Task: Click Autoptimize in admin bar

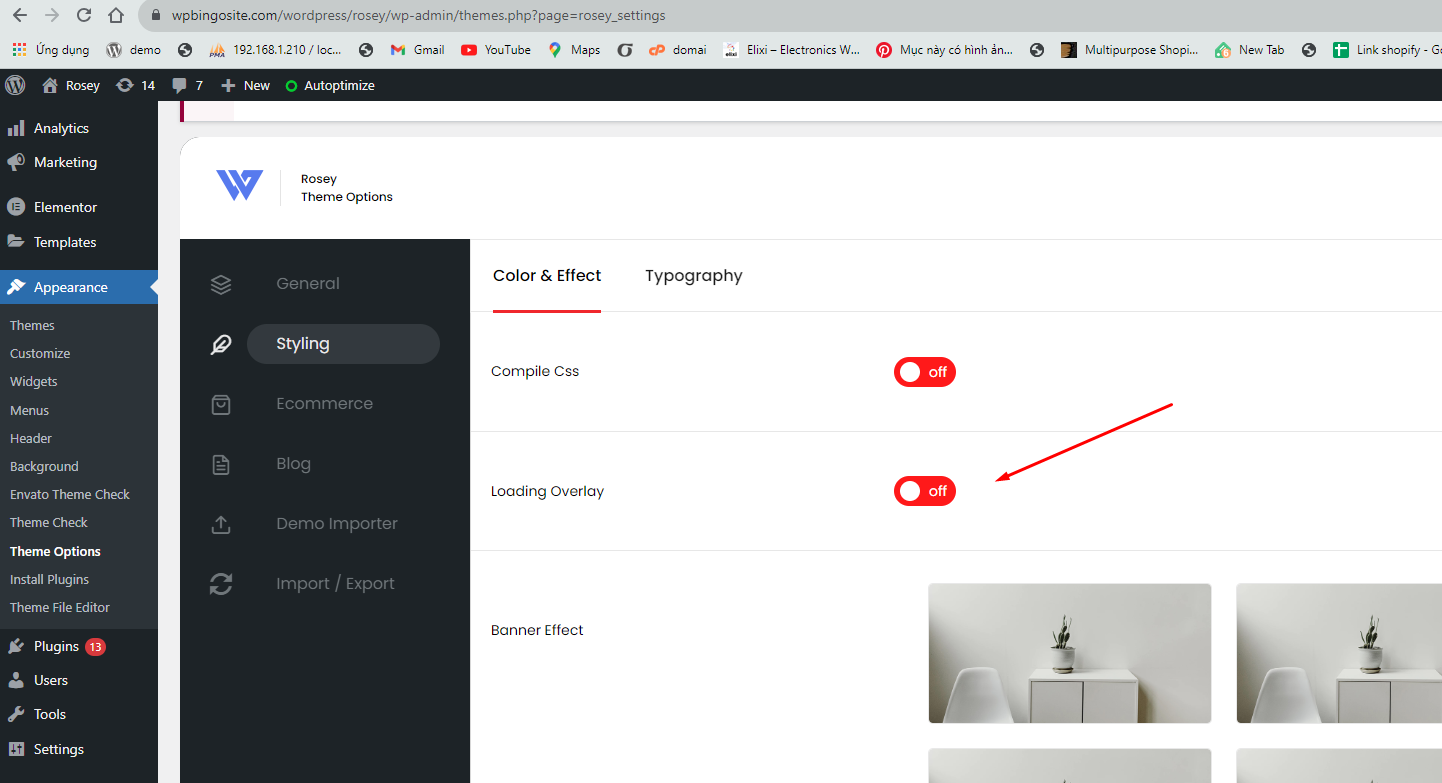Action: pos(330,85)
